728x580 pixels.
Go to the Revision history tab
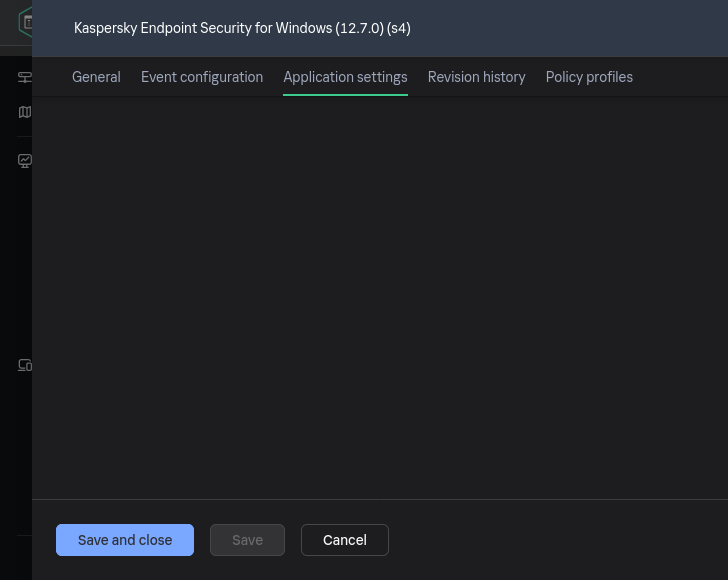476,77
